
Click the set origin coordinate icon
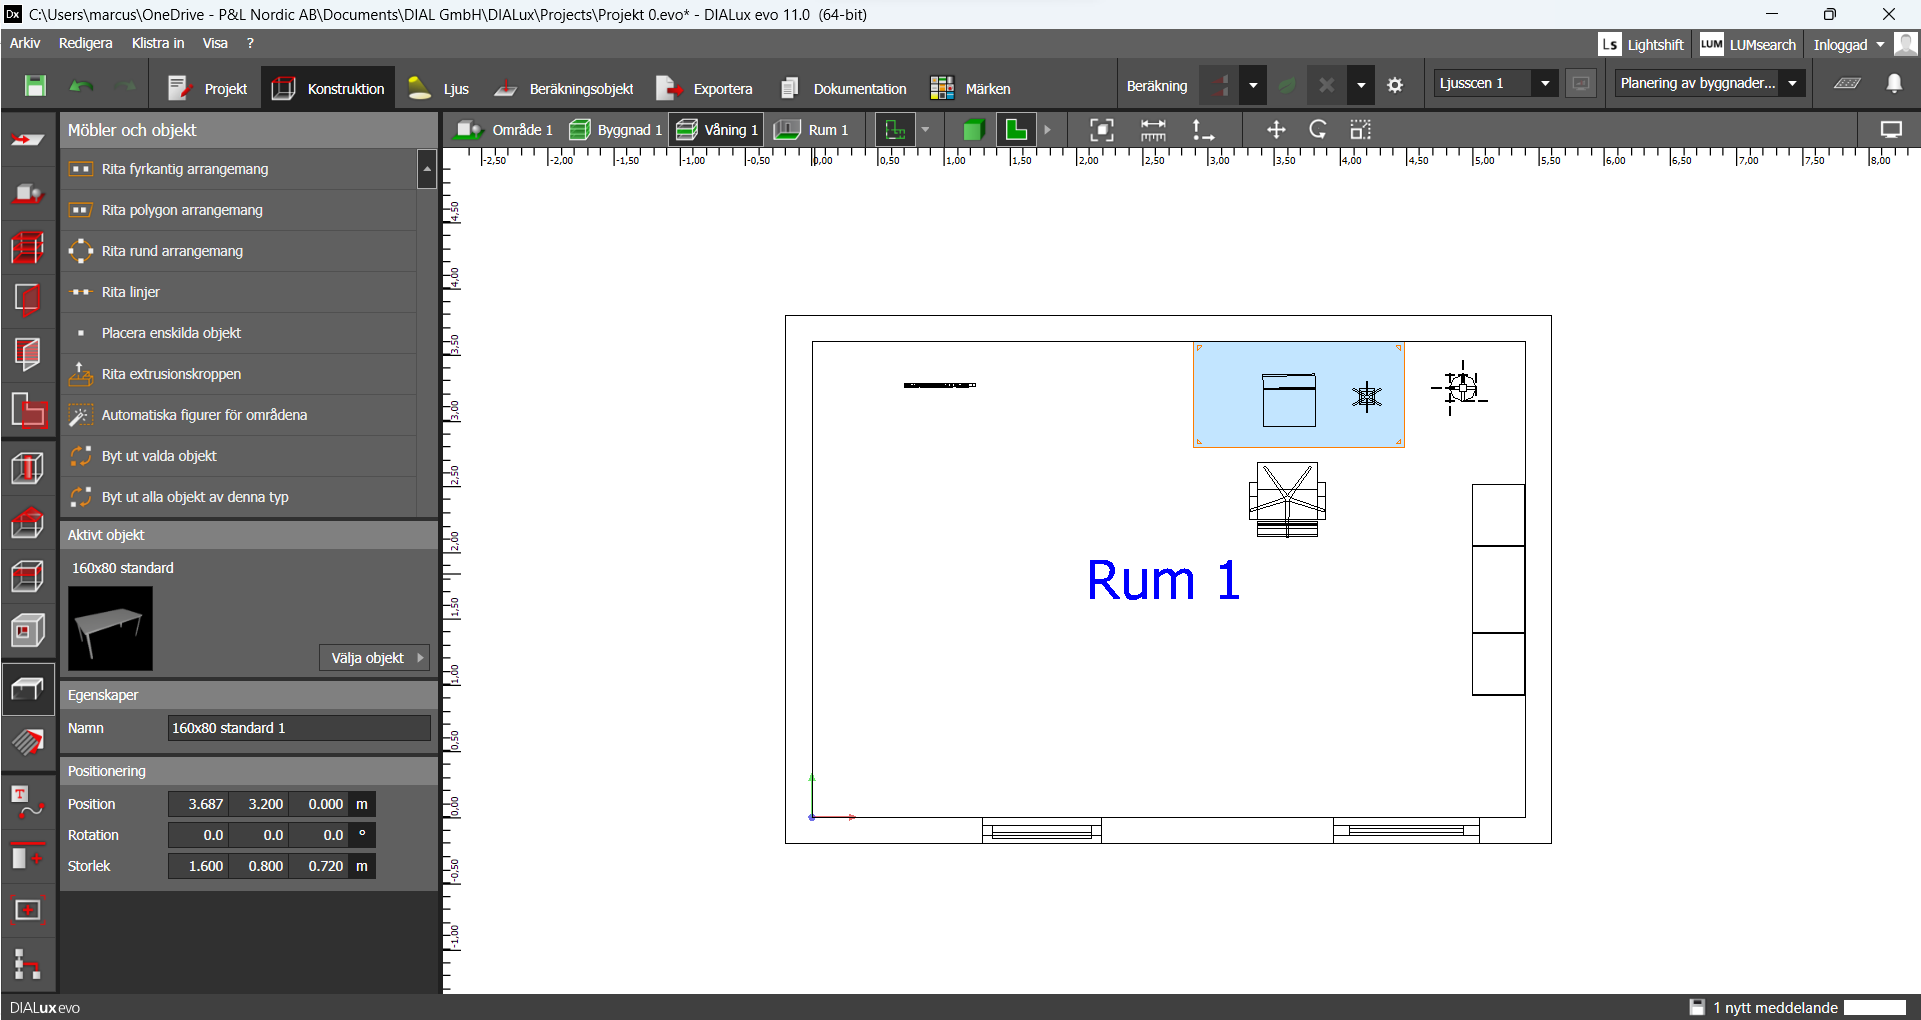click(1203, 130)
